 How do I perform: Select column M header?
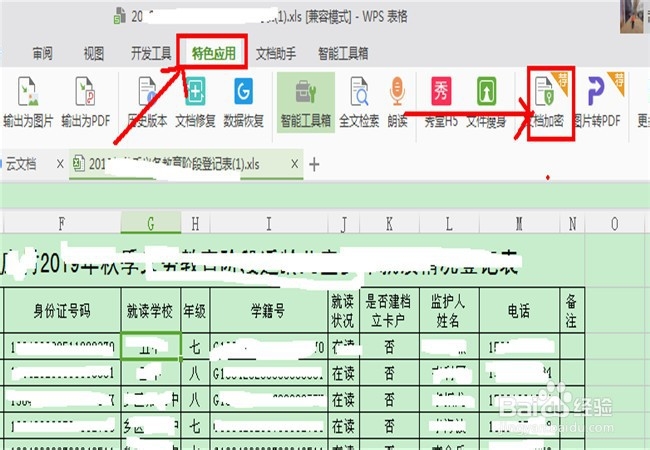point(519,224)
